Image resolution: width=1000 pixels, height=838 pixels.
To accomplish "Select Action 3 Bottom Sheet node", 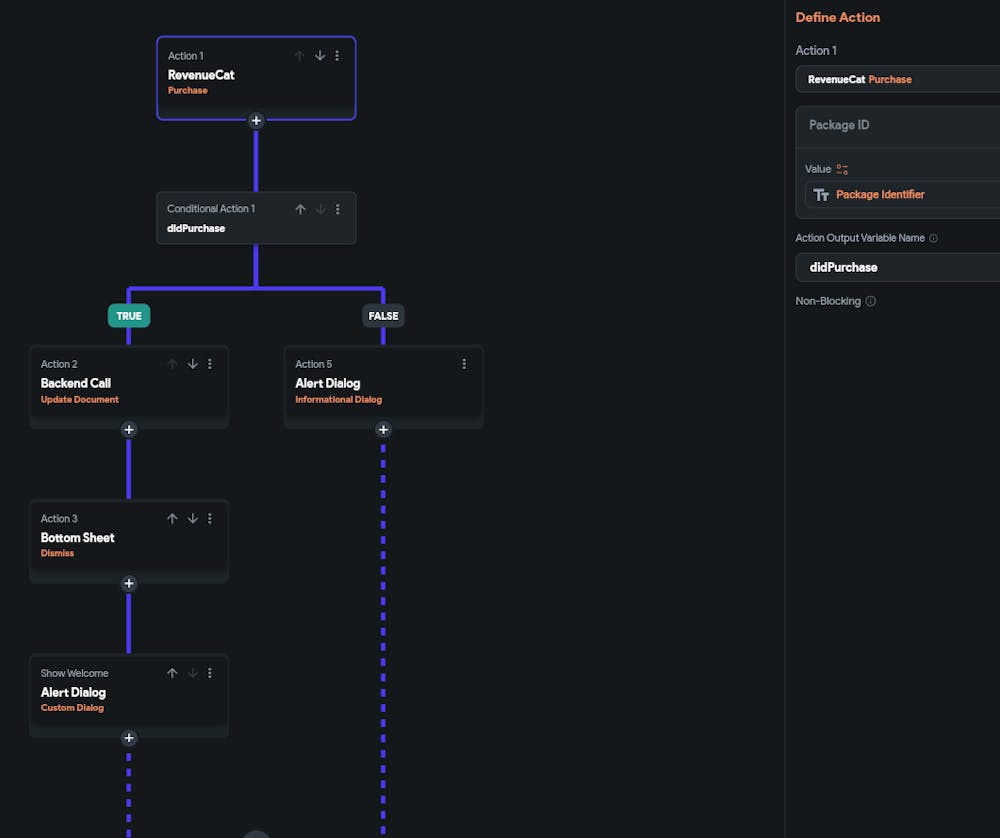I will pyautogui.click(x=129, y=541).
